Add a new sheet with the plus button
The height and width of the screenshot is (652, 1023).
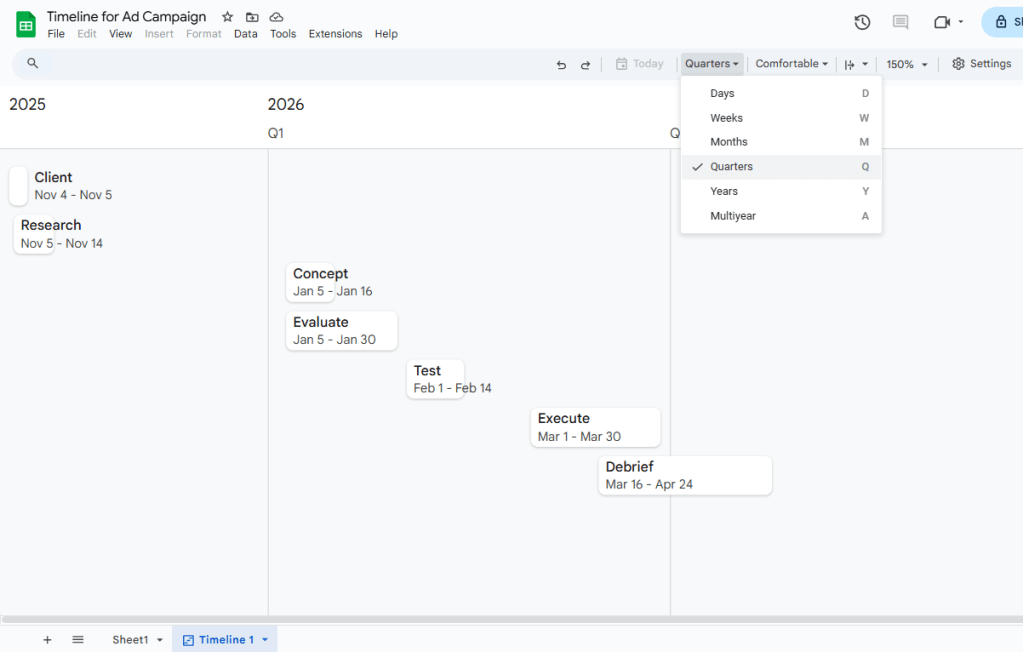coord(47,639)
